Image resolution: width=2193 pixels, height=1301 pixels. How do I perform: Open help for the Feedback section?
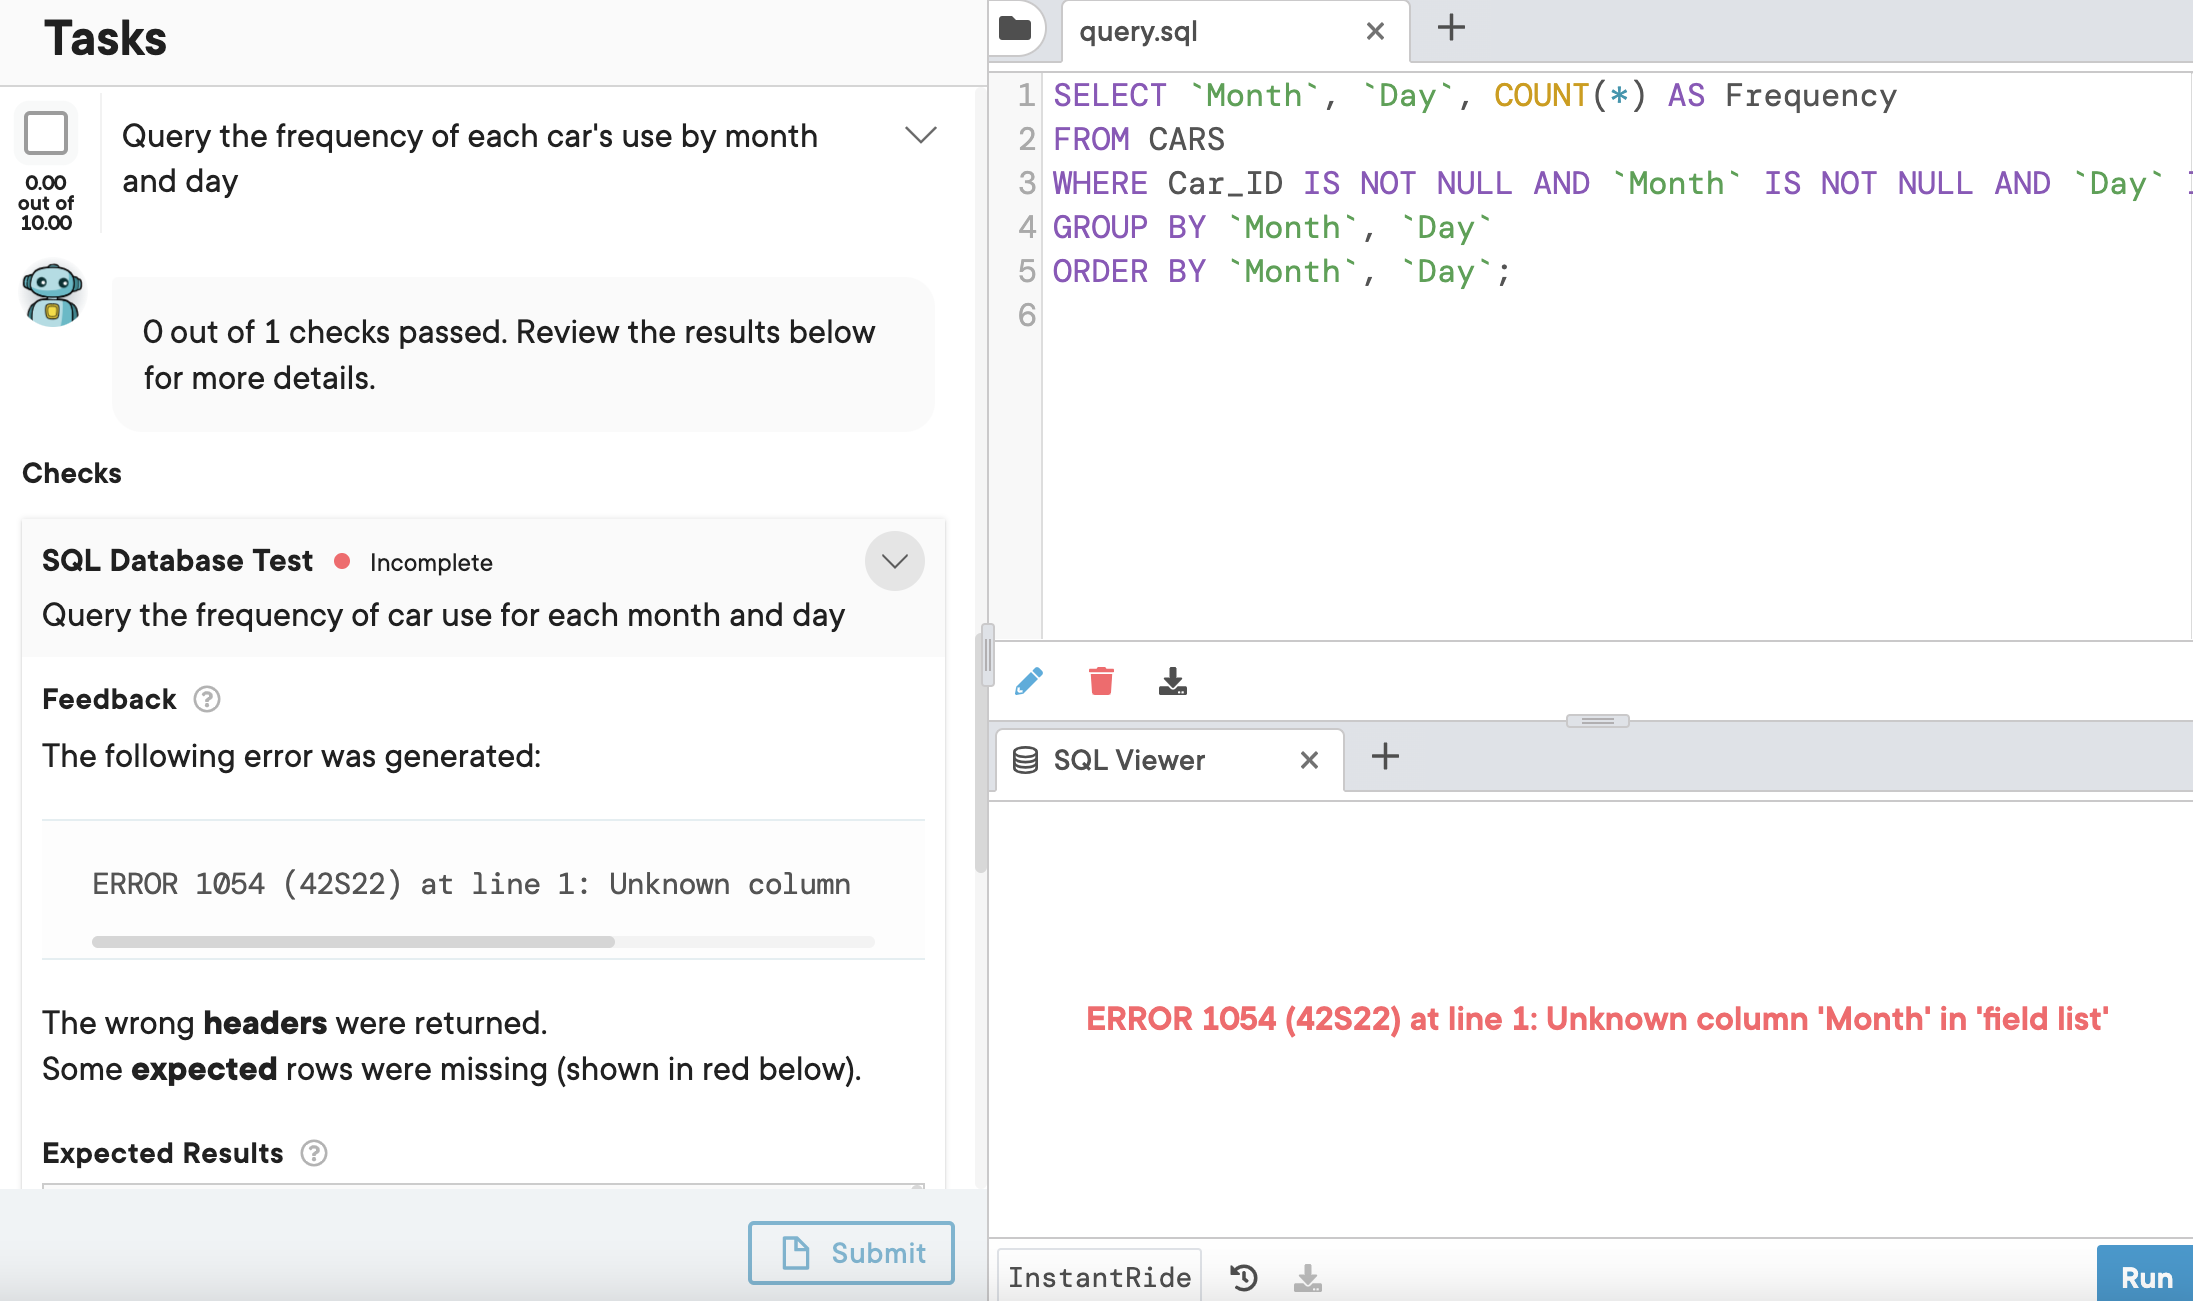pos(207,699)
